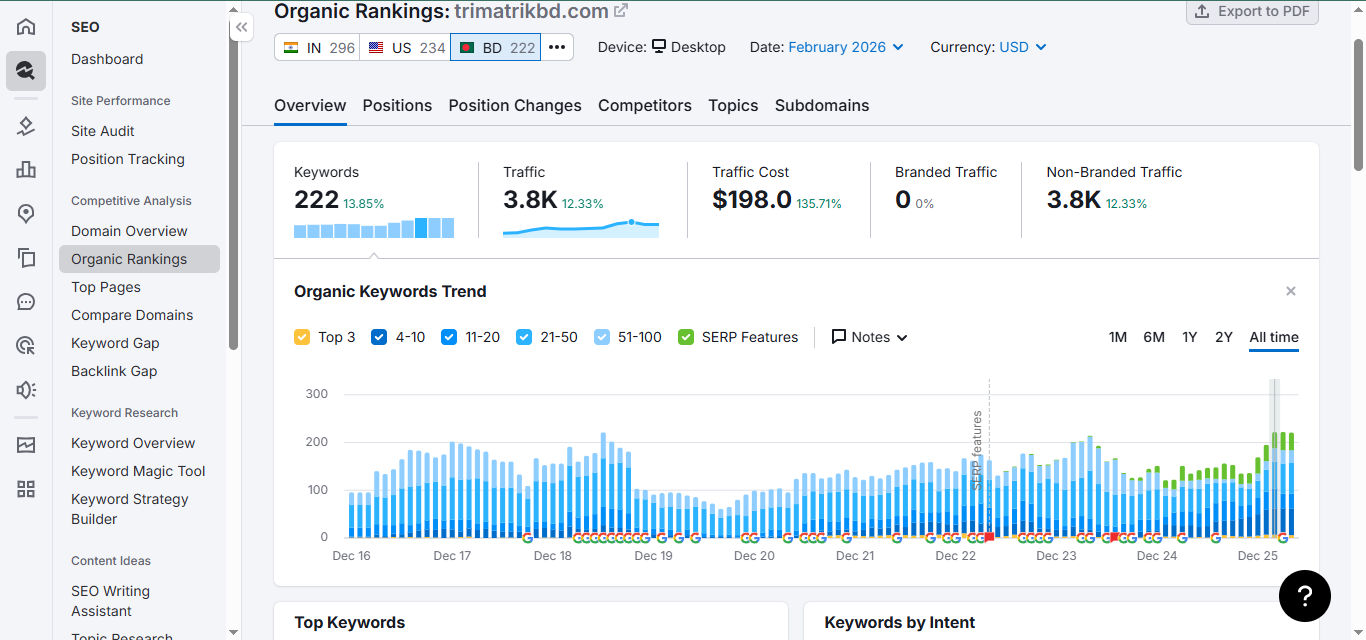Image resolution: width=1366 pixels, height=640 pixels.
Task: Open the megaphone Advertising icon in rail
Action: click(26, 390)
